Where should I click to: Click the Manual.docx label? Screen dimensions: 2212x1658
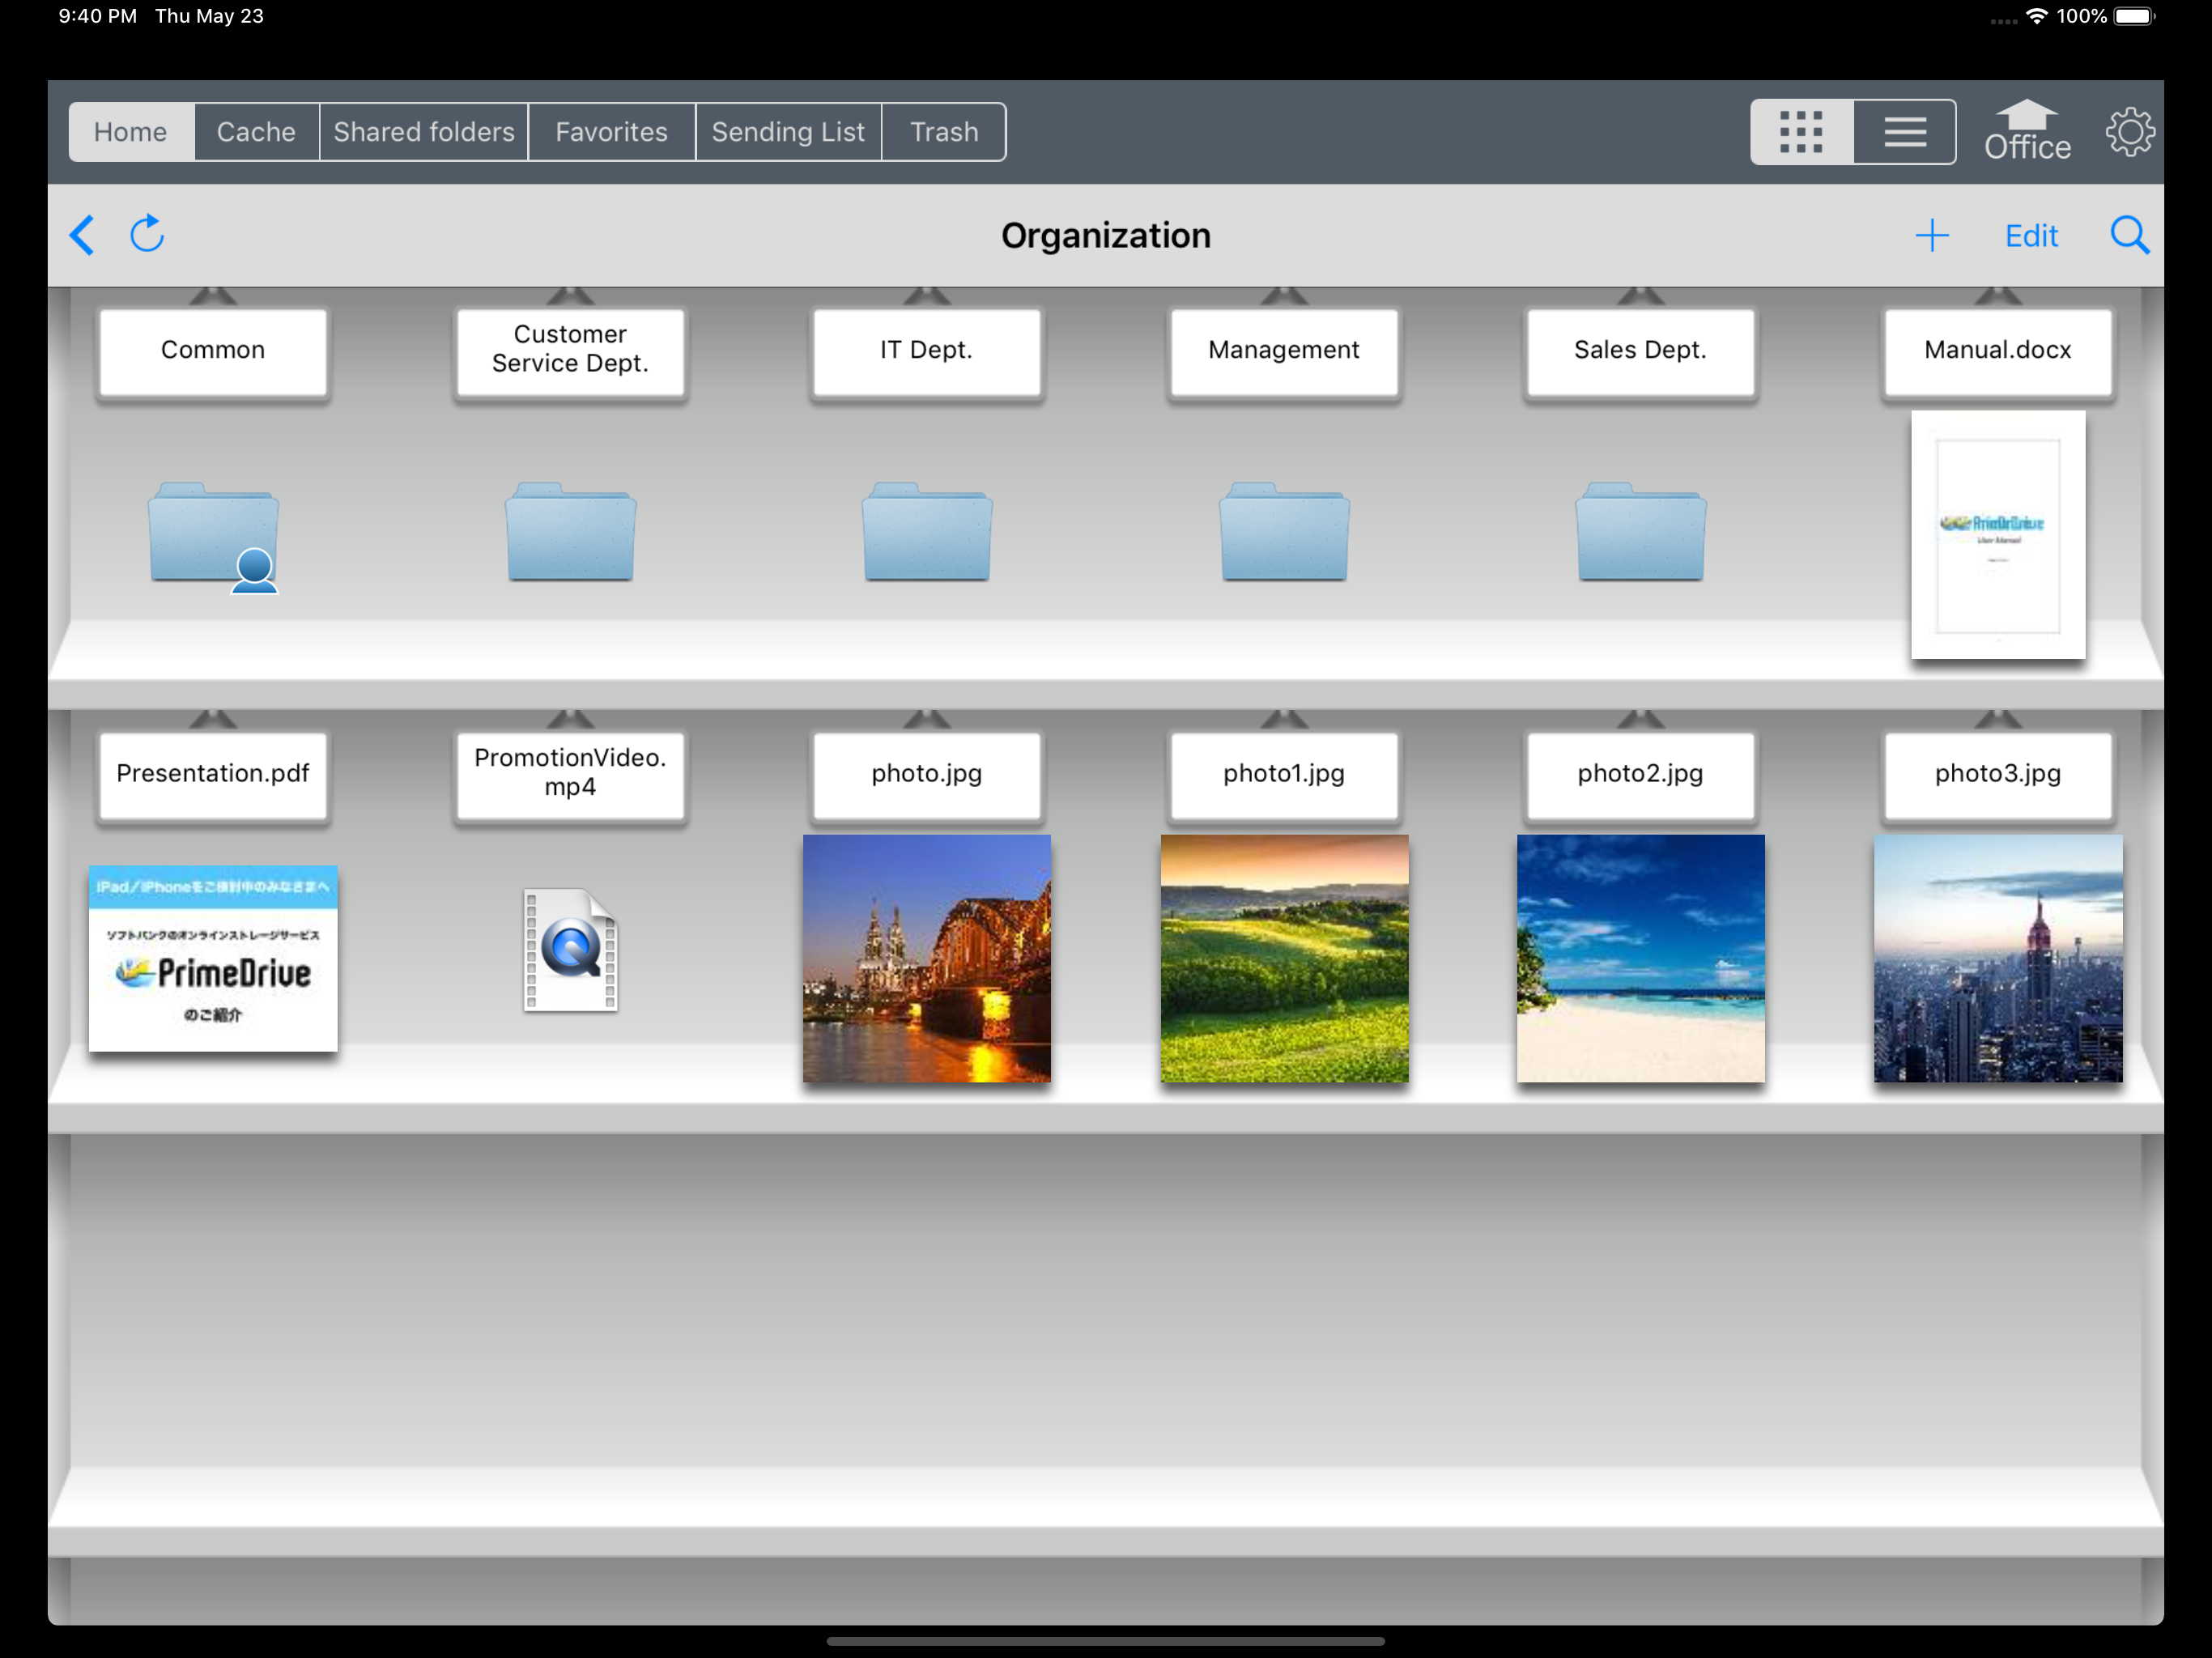[1998, 351]
